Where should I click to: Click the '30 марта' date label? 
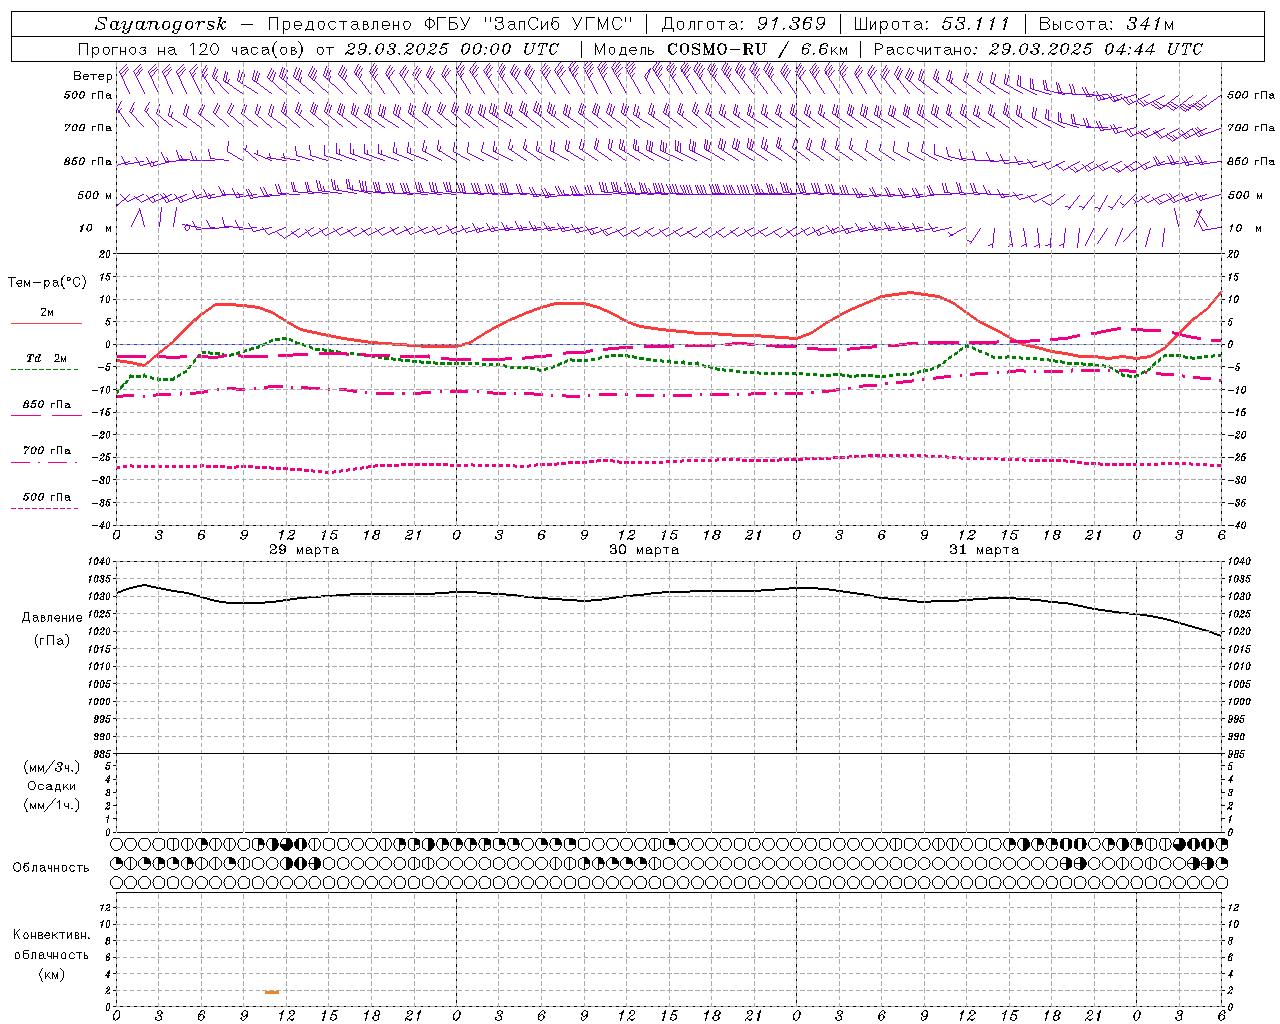644,550
